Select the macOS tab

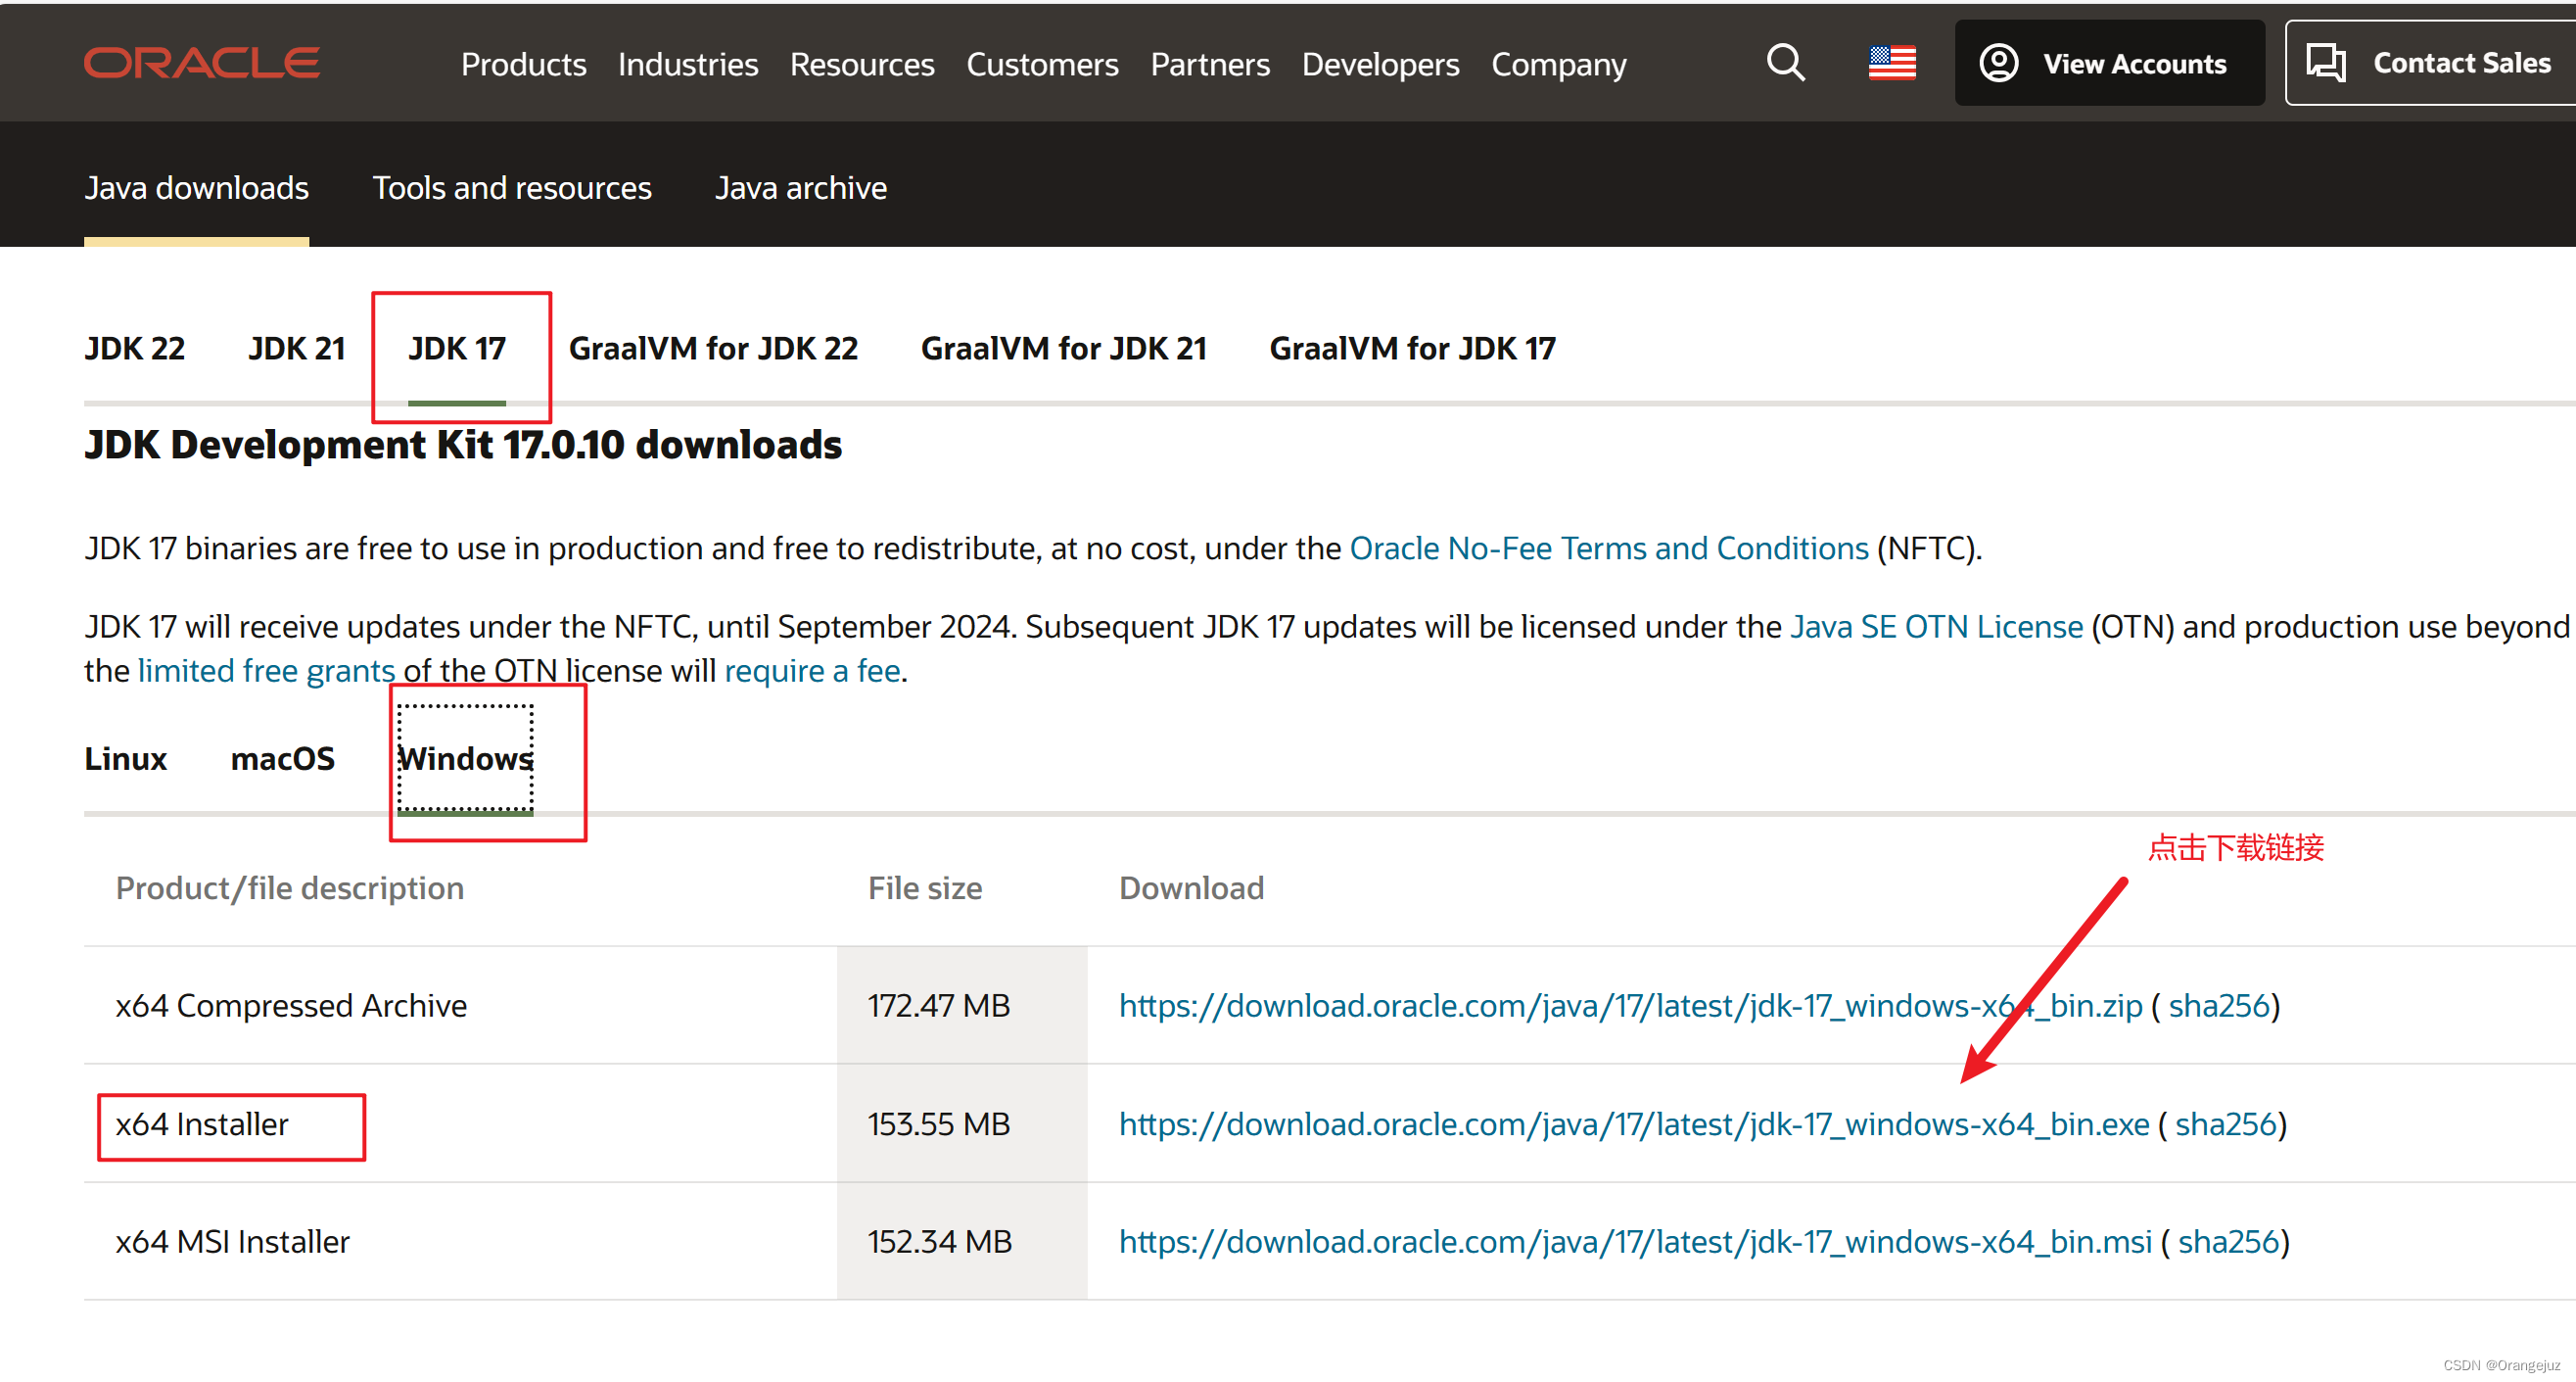tap(282, 758)
